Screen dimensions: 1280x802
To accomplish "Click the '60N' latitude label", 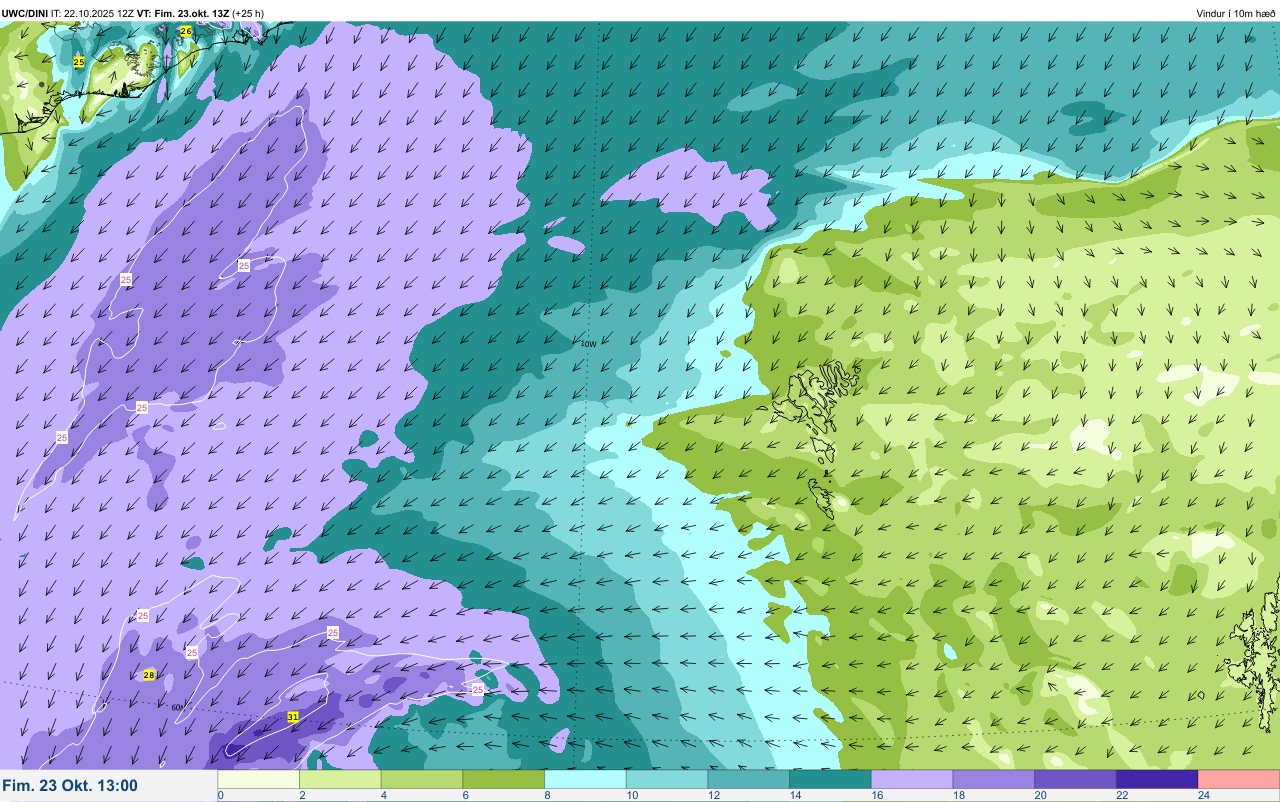I will (178, 708).
